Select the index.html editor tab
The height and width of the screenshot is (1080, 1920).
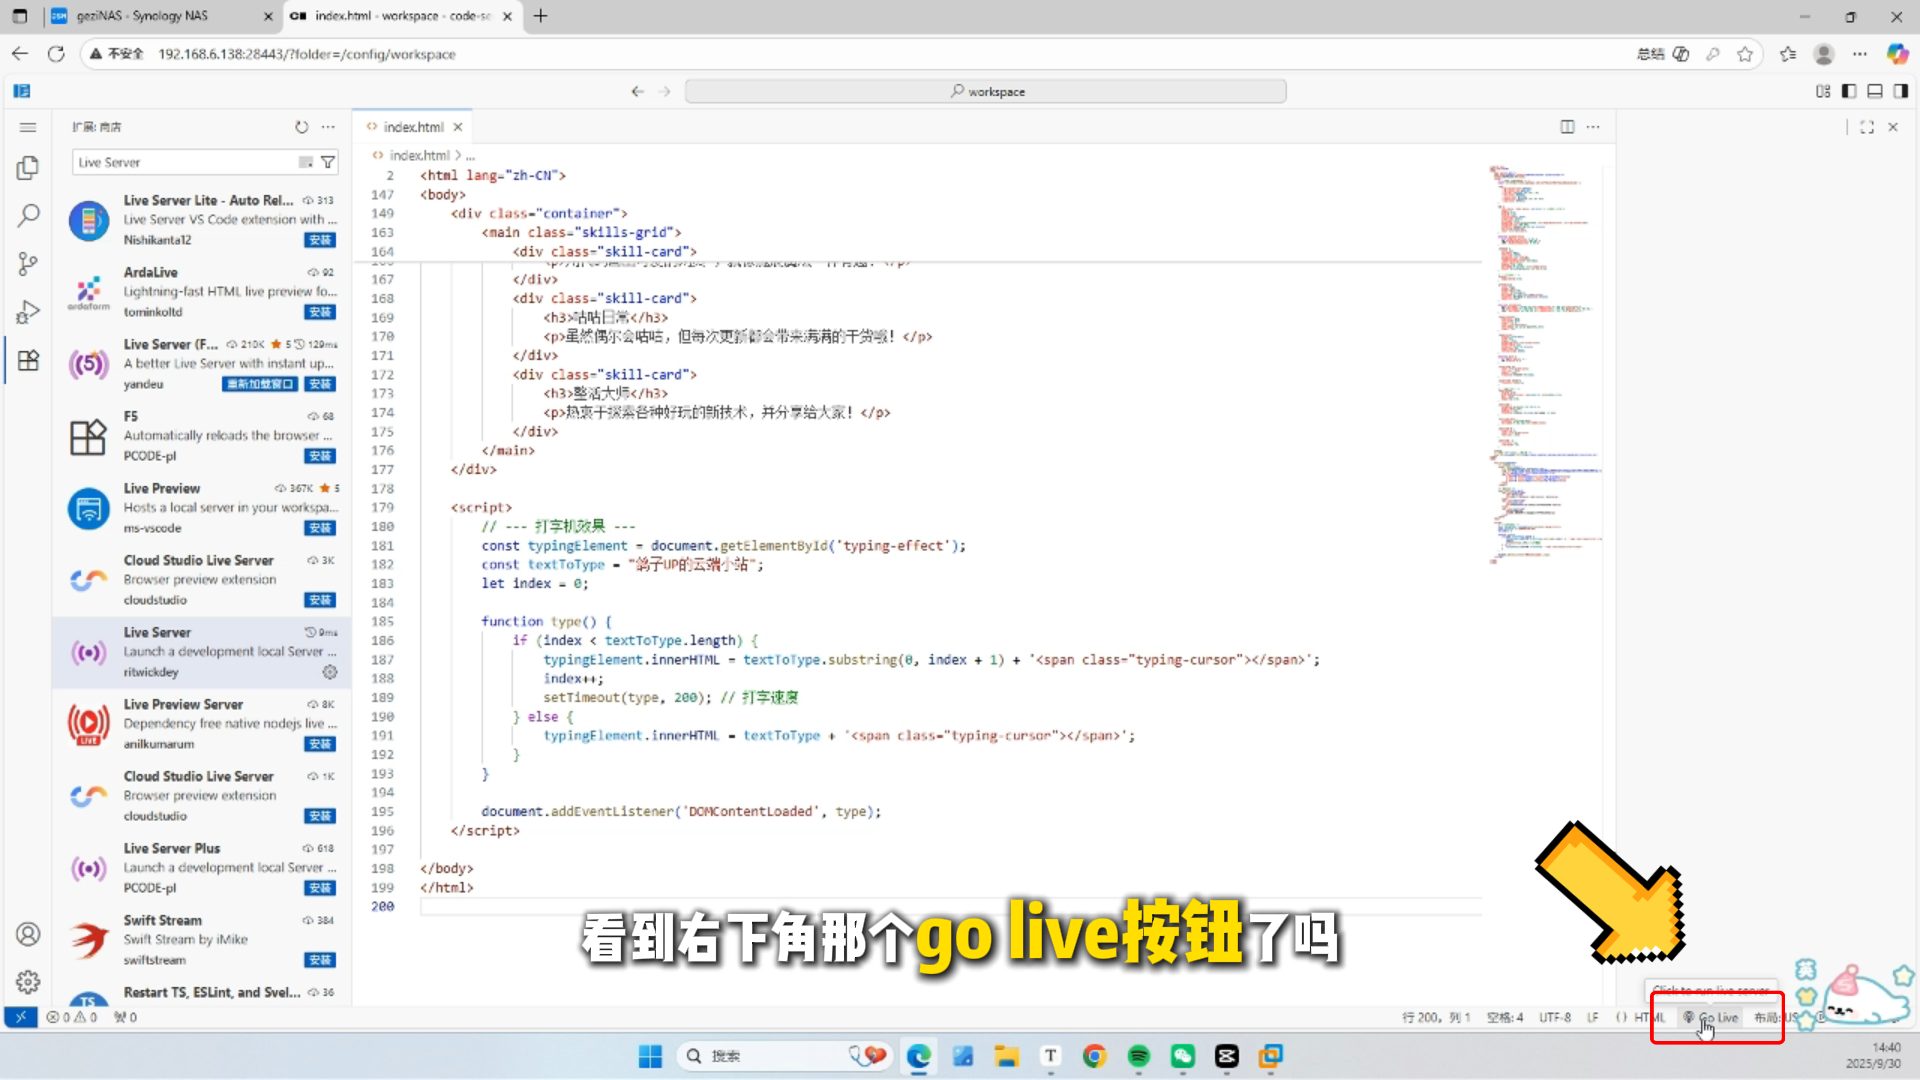click(x=412, y=127)
